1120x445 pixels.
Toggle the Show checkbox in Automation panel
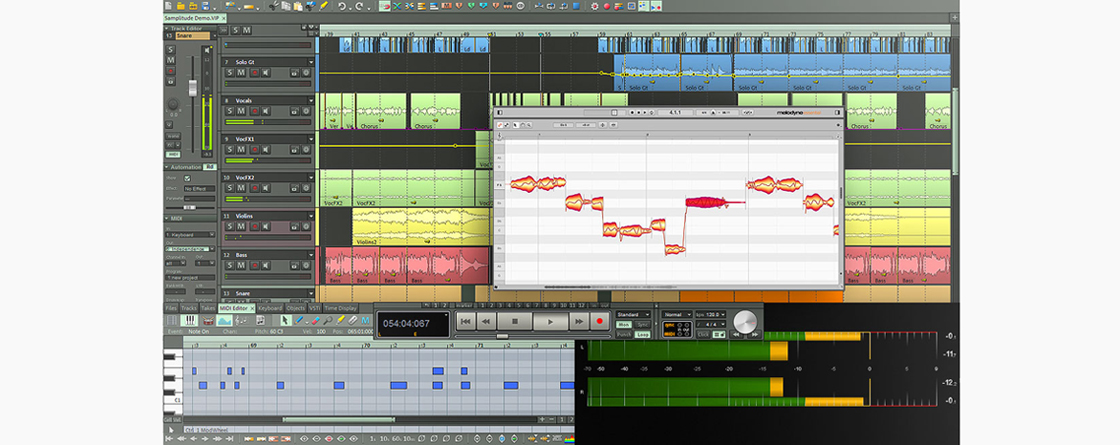[187, 178]
